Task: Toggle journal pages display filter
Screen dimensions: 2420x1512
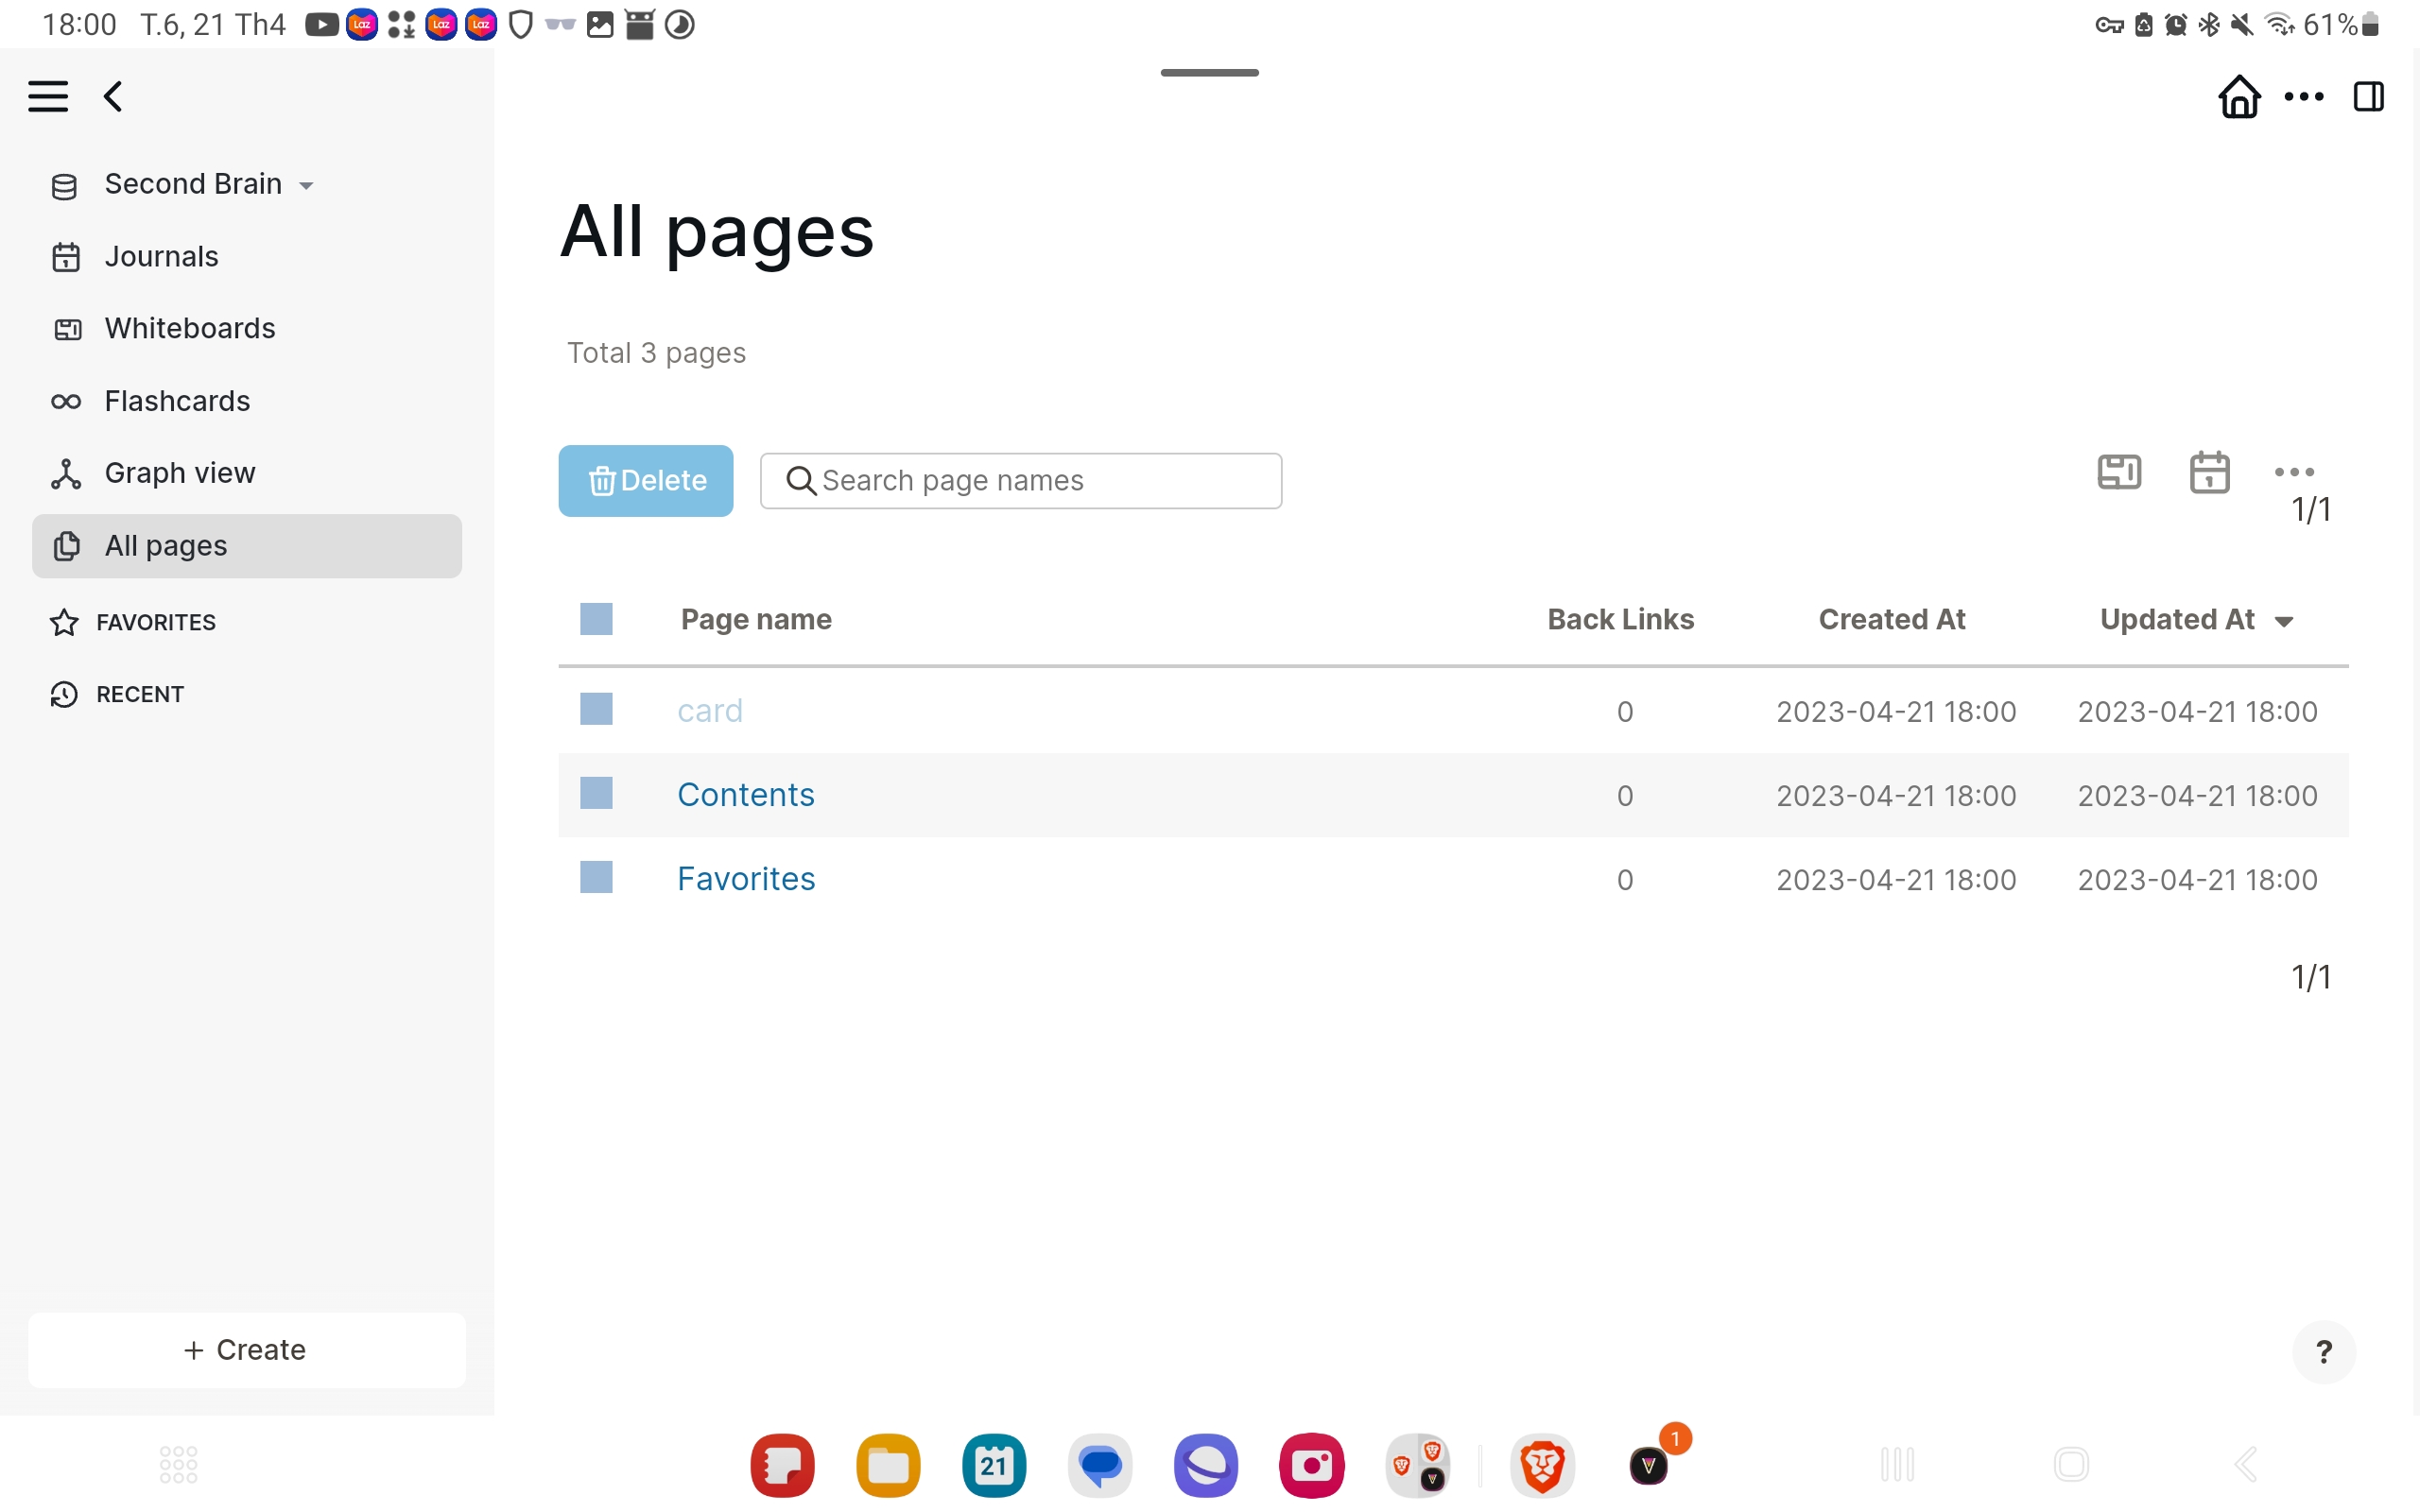Action: pyautogui.click(x=2210, y=472)
